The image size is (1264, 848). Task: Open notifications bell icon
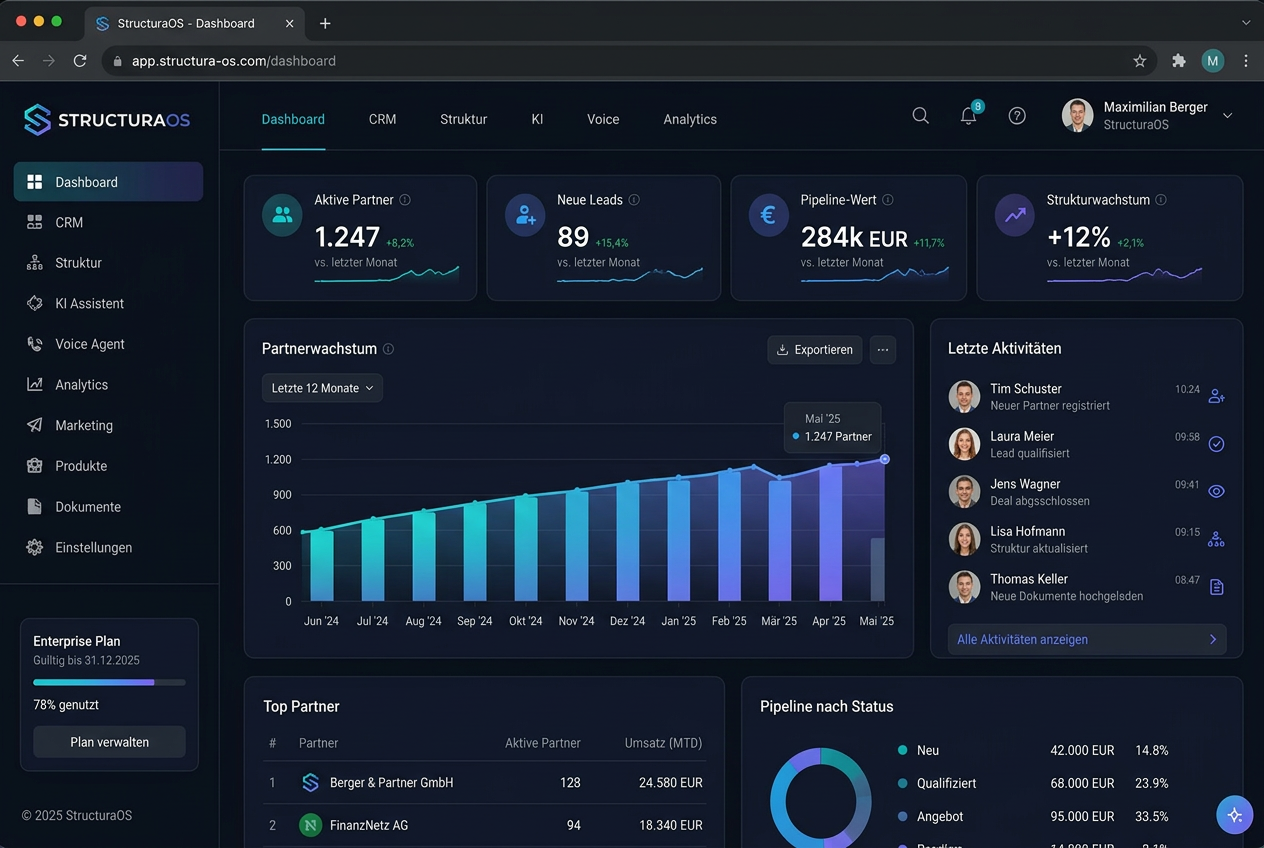click(x=968, y=116)
